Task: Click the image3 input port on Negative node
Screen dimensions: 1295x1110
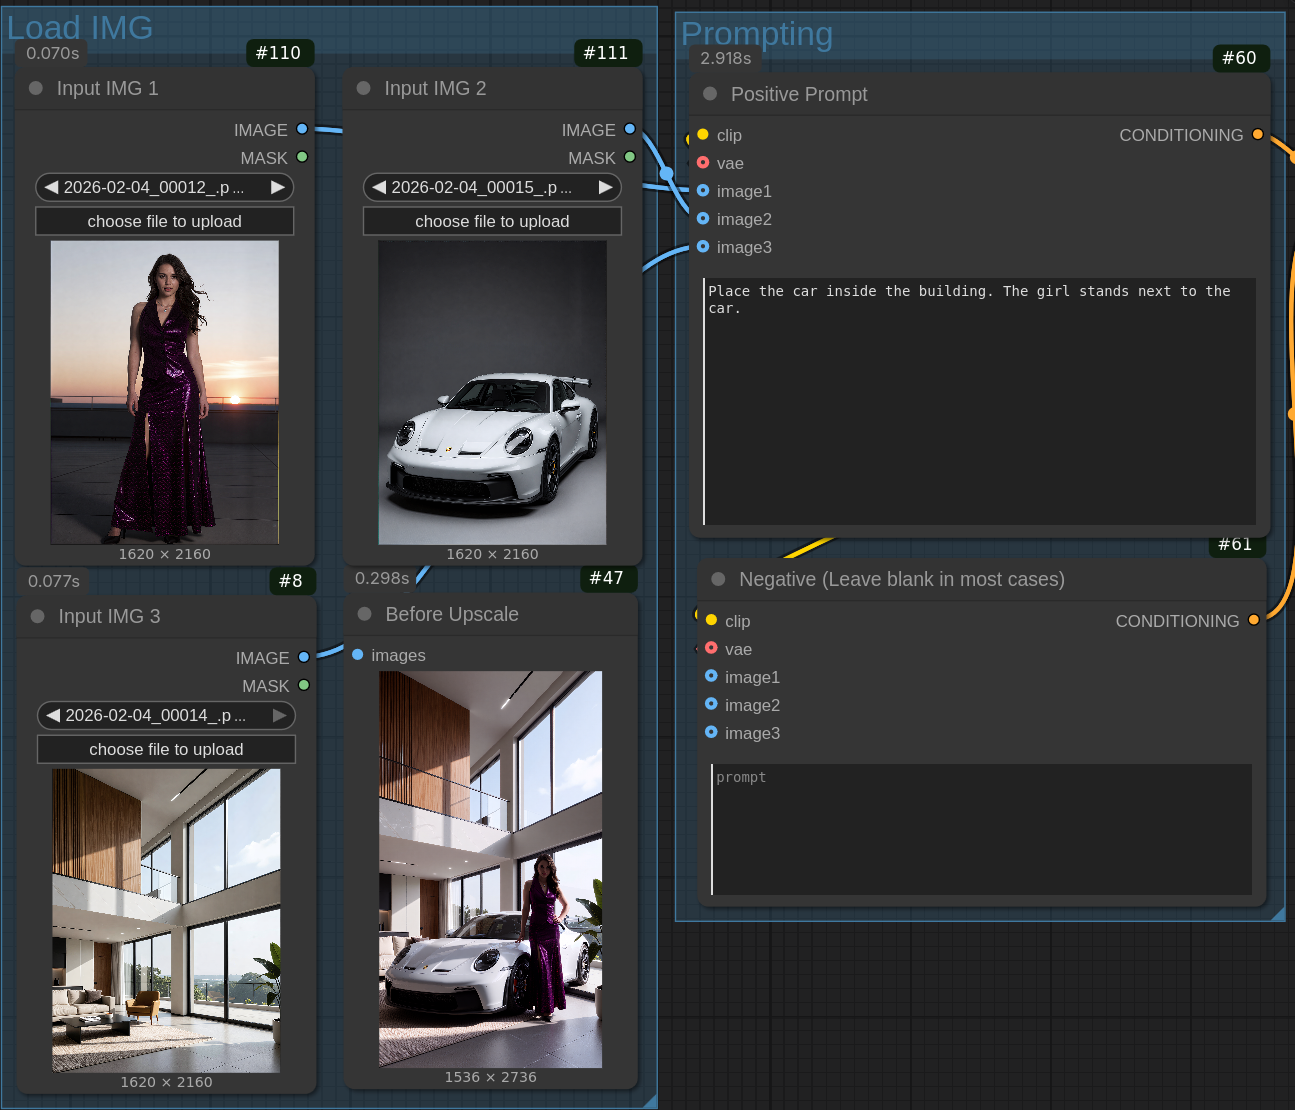Action: (711, 732)
